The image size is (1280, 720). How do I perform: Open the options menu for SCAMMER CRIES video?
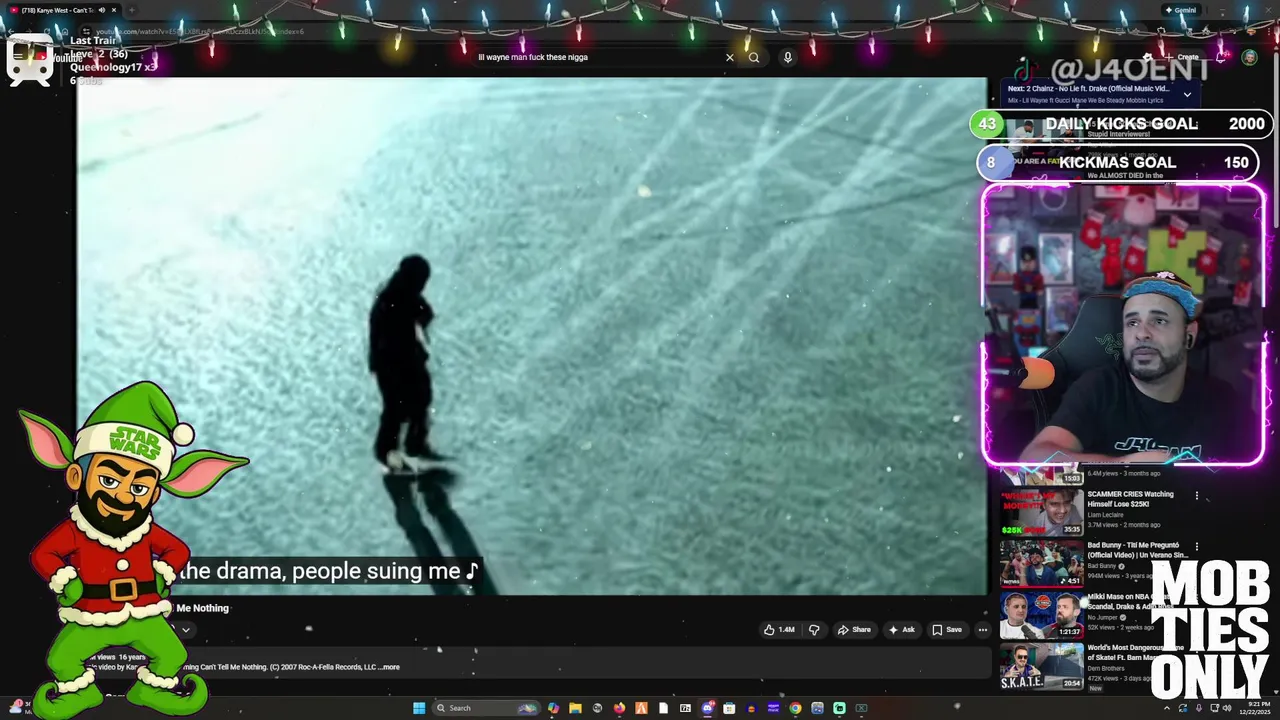(x=1196, y=495)
